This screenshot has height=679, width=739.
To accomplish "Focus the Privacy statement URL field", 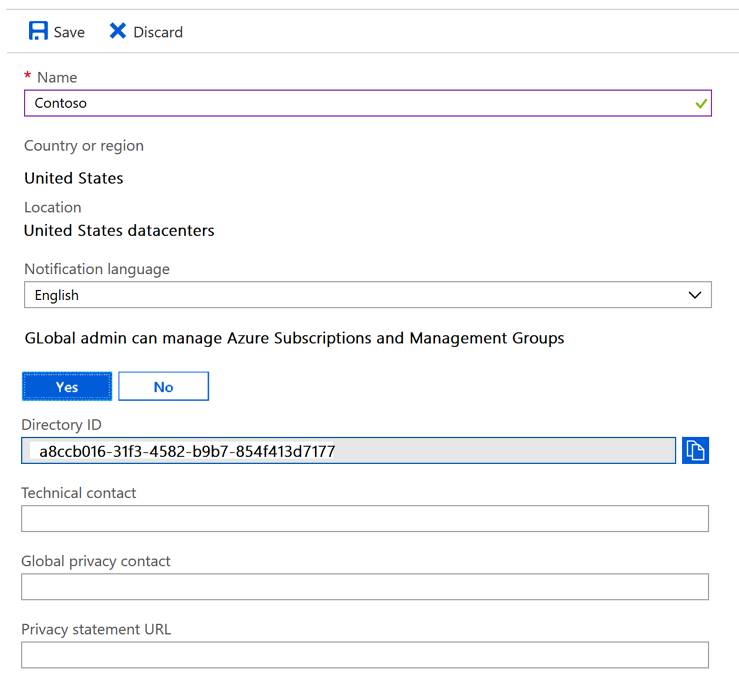I will [364, 655].
